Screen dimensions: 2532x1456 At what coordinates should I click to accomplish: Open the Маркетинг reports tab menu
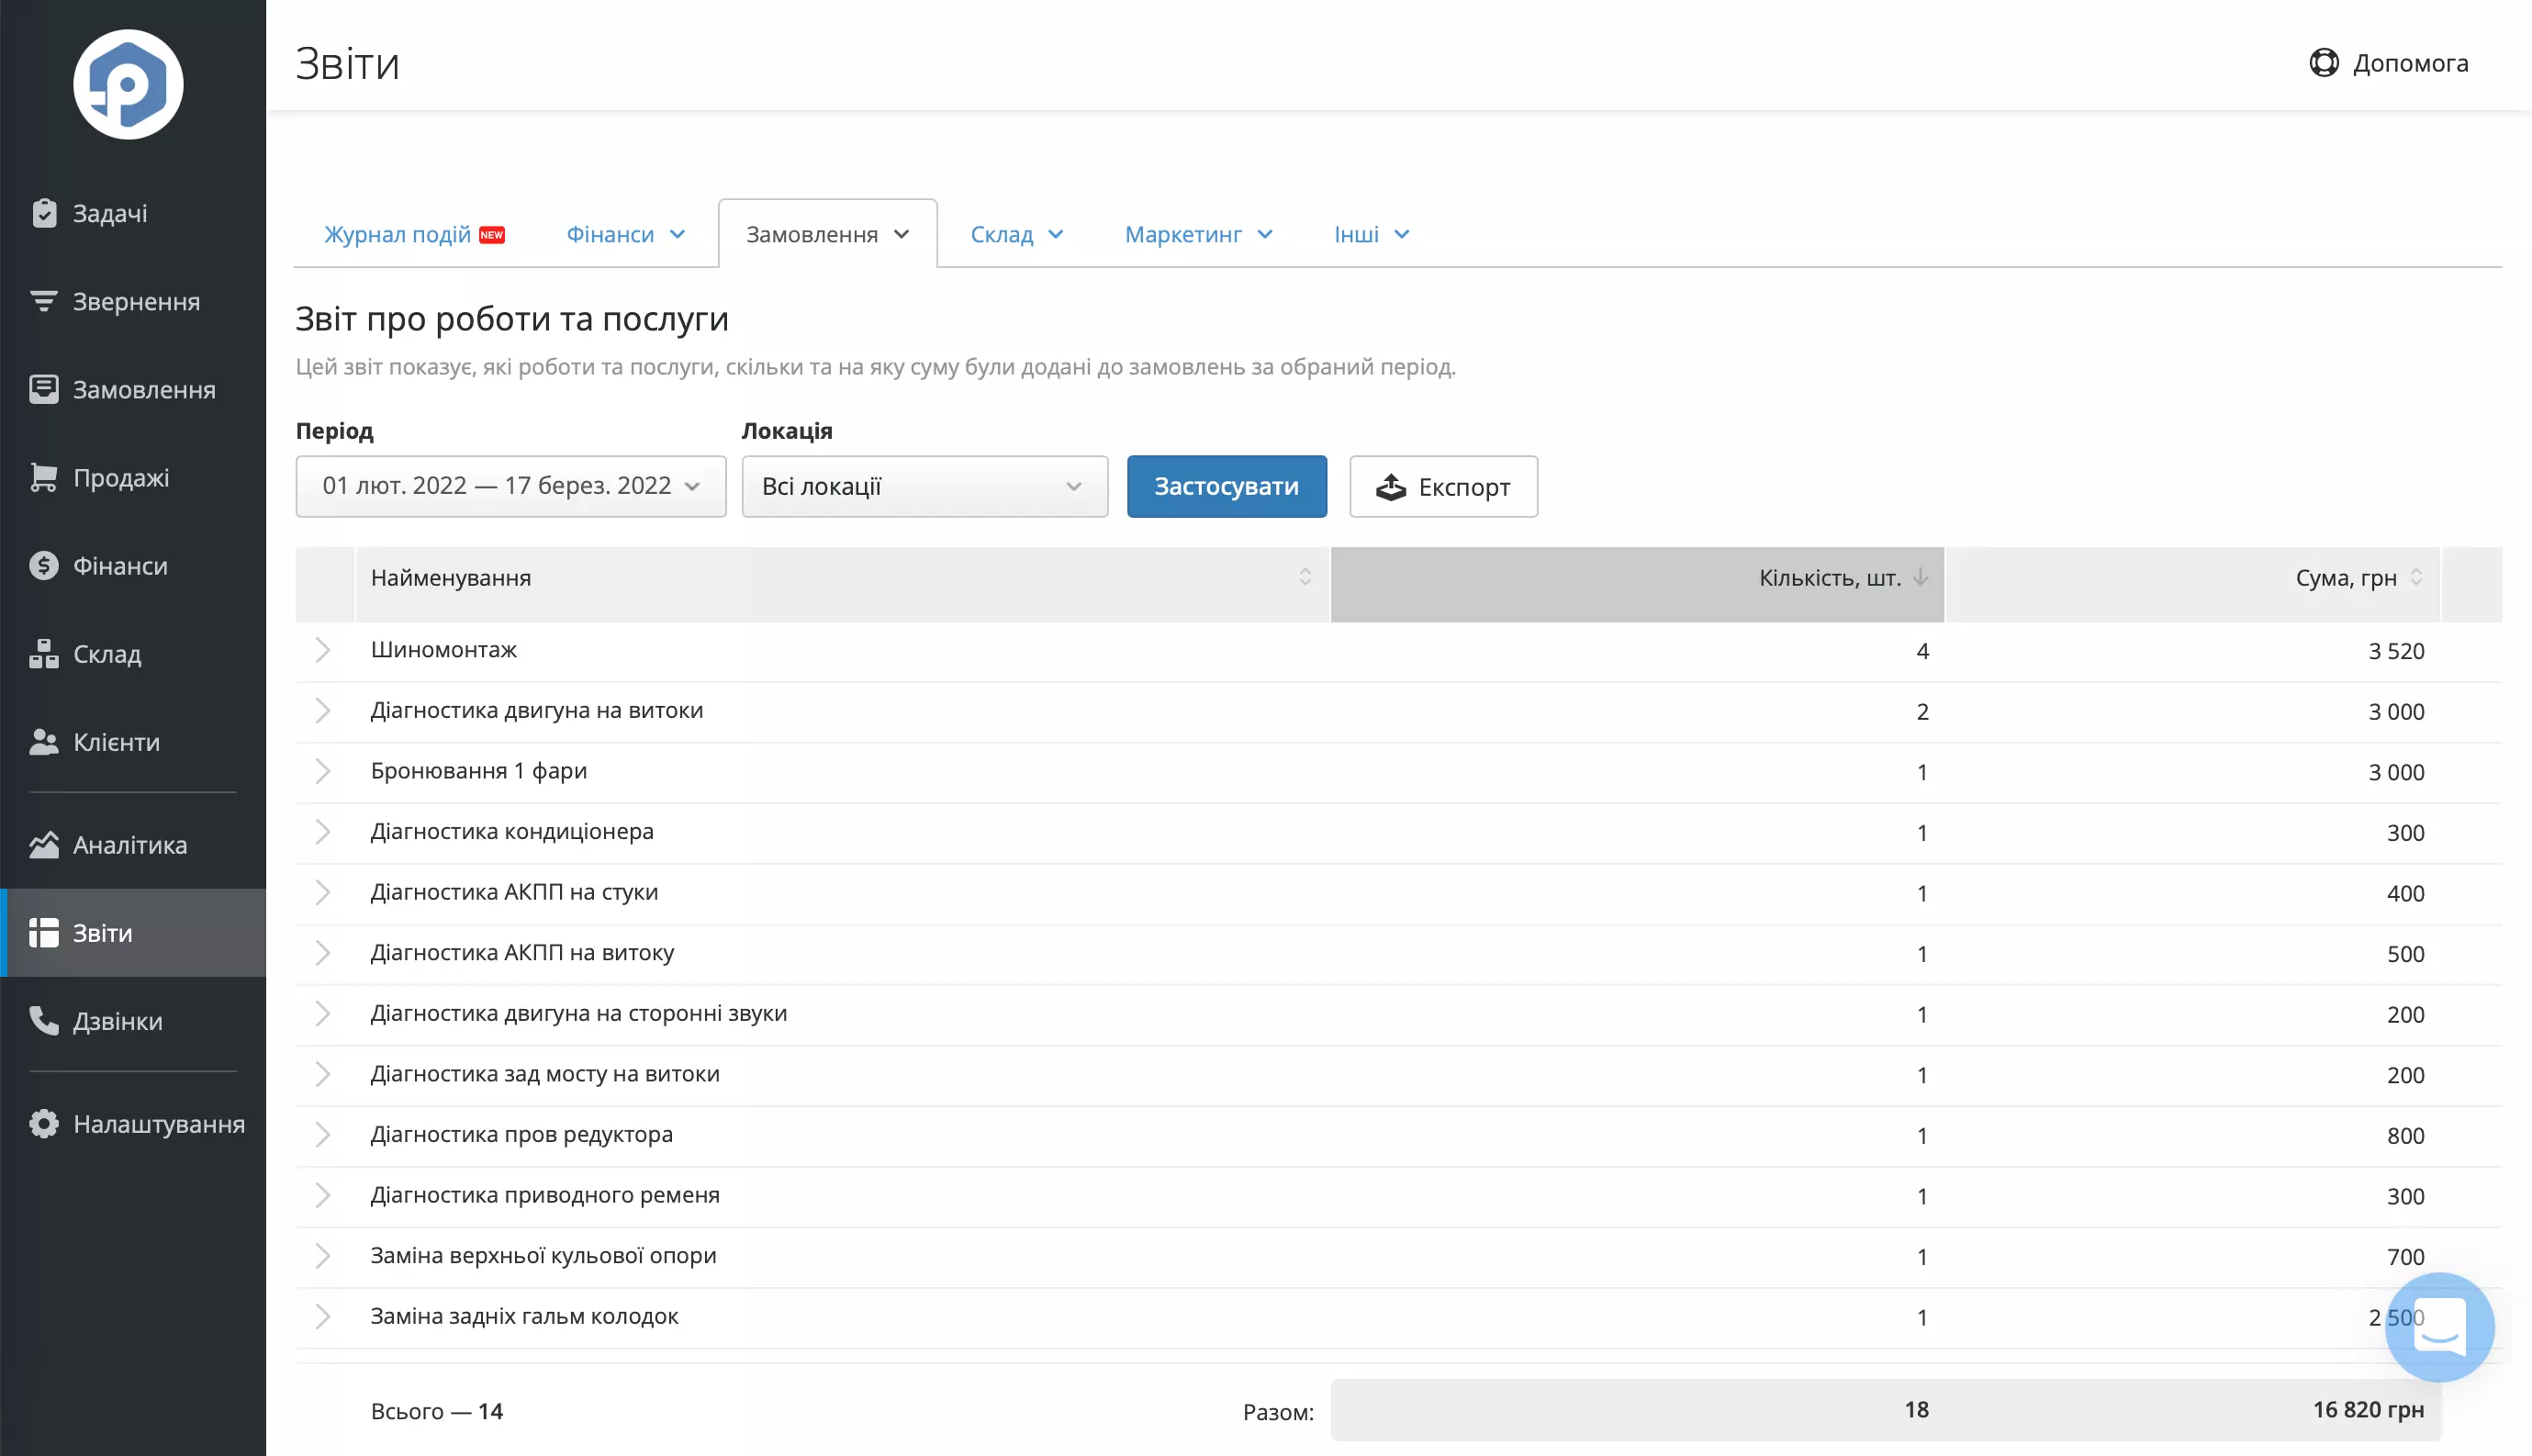(x=1199, y=234)
